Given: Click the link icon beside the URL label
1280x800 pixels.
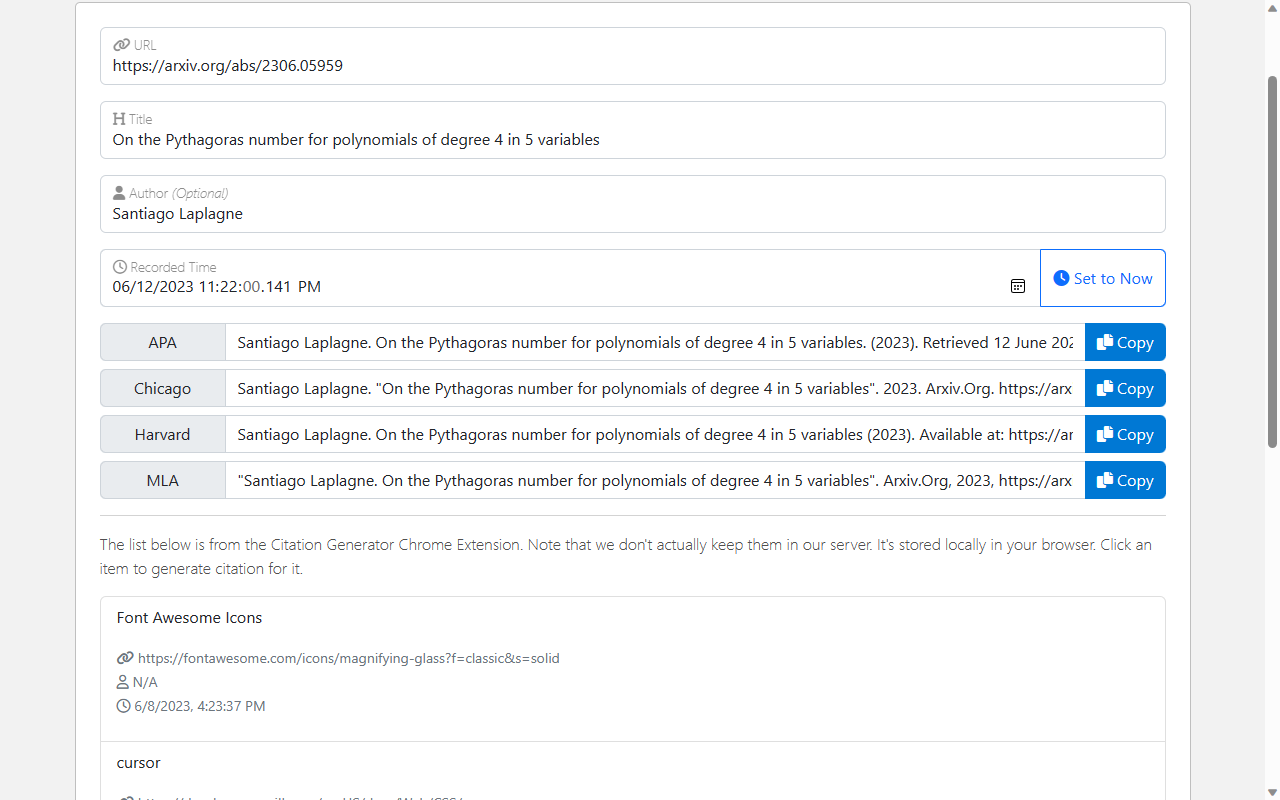Looking at the screenshot, I should coord(121,45).
